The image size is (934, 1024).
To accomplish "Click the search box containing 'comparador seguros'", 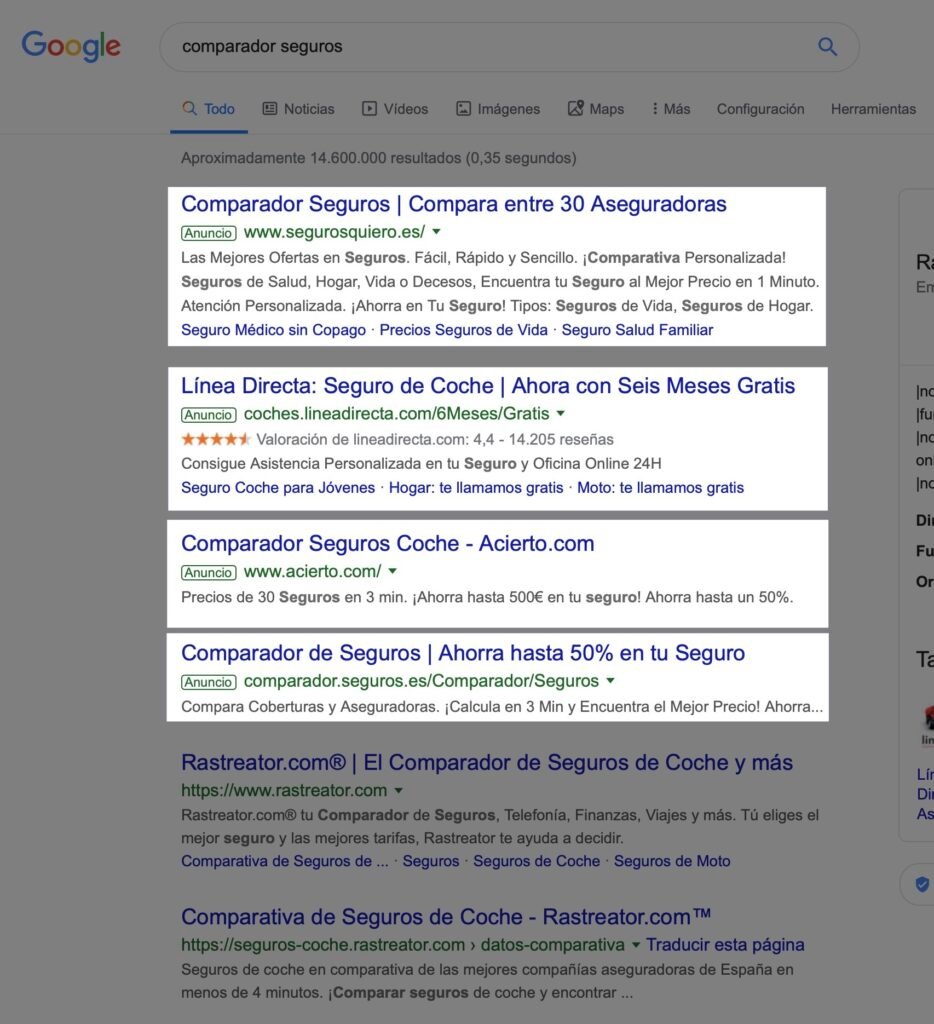I will pyautogui.click(x=509, y=47).
